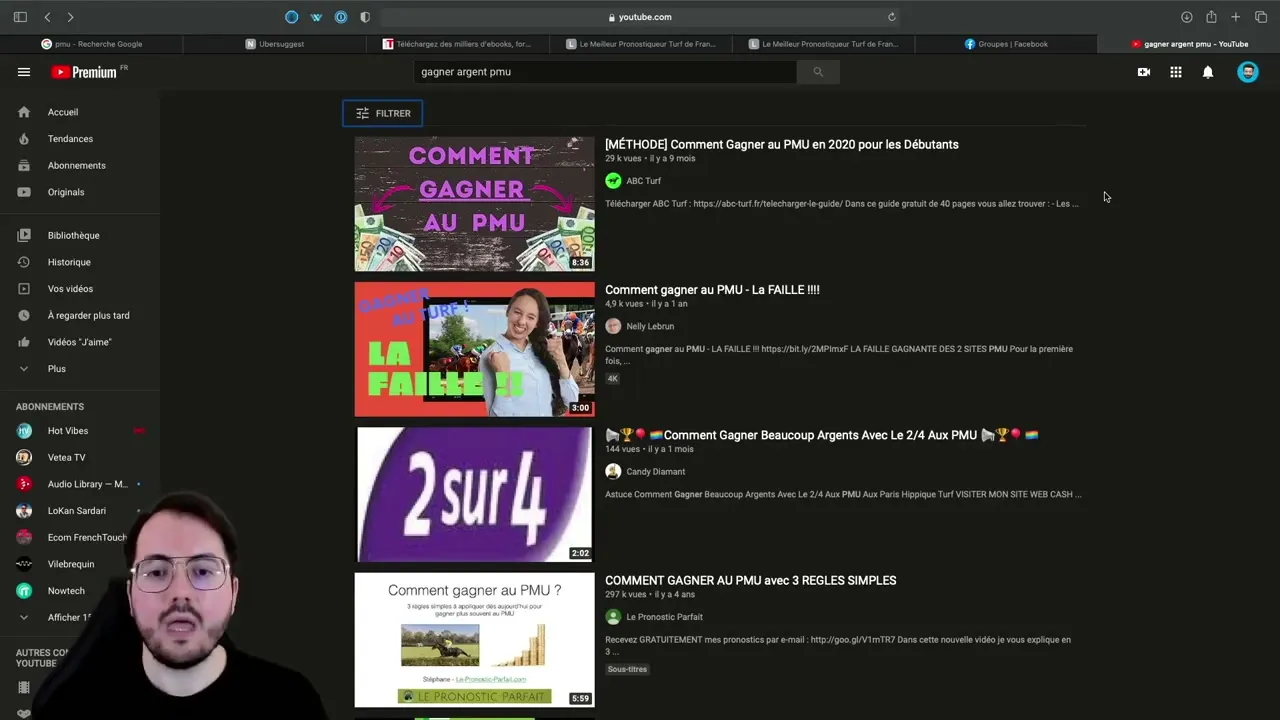The image size is (1280, 720).
Task: Open the YouTube apps grid icon
Action: [1176, 72]
